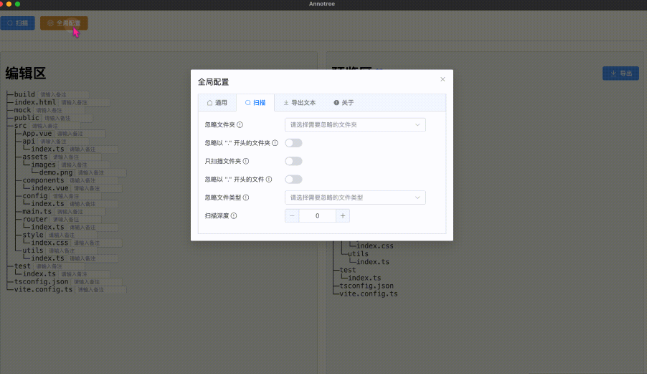Click the note field beside main.ts
Screen dimensions: 647x374
pyautogui.click(x=80, y=212)
